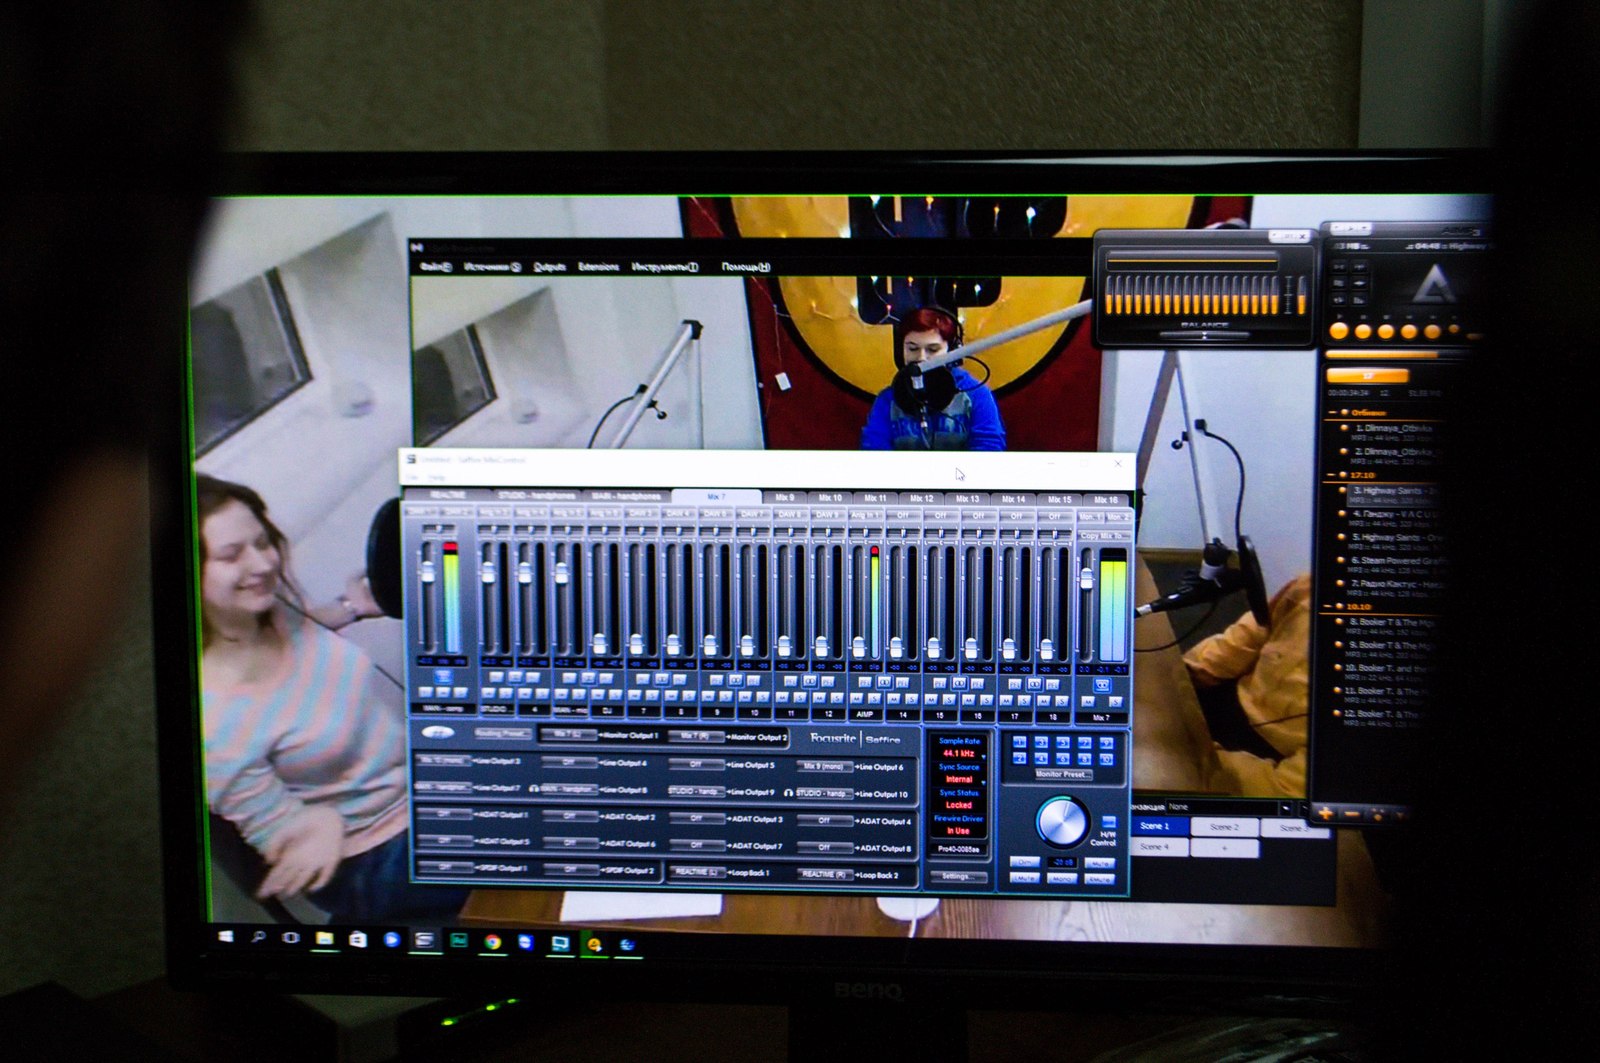
Task: Click the headphone icon beside Line Output 9
Action: tap(788, 793)
